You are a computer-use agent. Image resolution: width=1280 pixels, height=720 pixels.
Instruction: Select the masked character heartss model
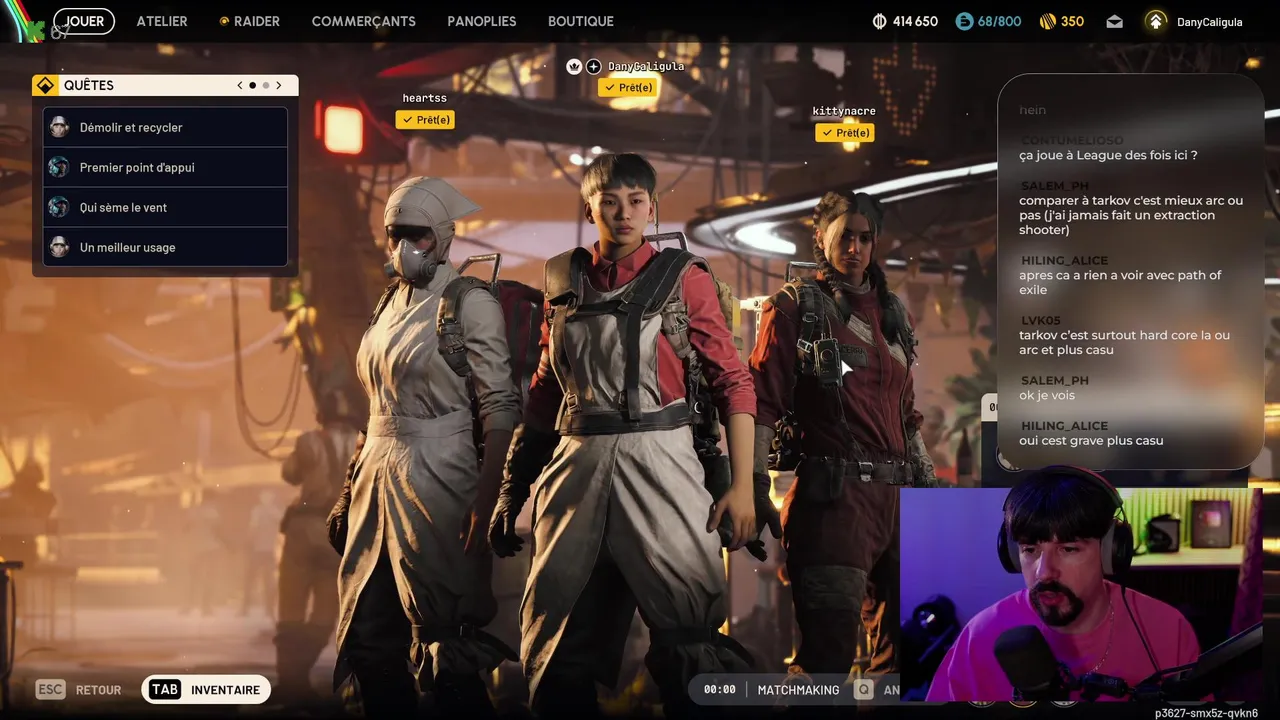tap(425, 430)
